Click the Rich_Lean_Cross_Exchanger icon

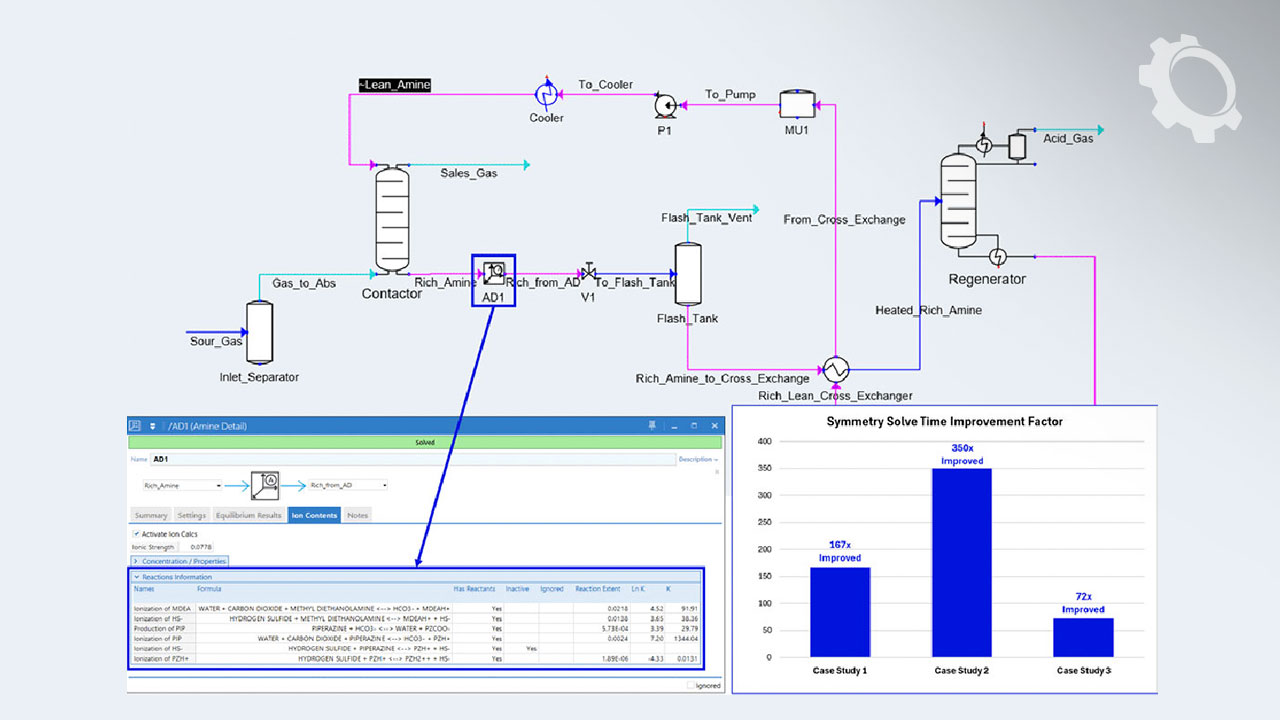[x=835, y=370]
